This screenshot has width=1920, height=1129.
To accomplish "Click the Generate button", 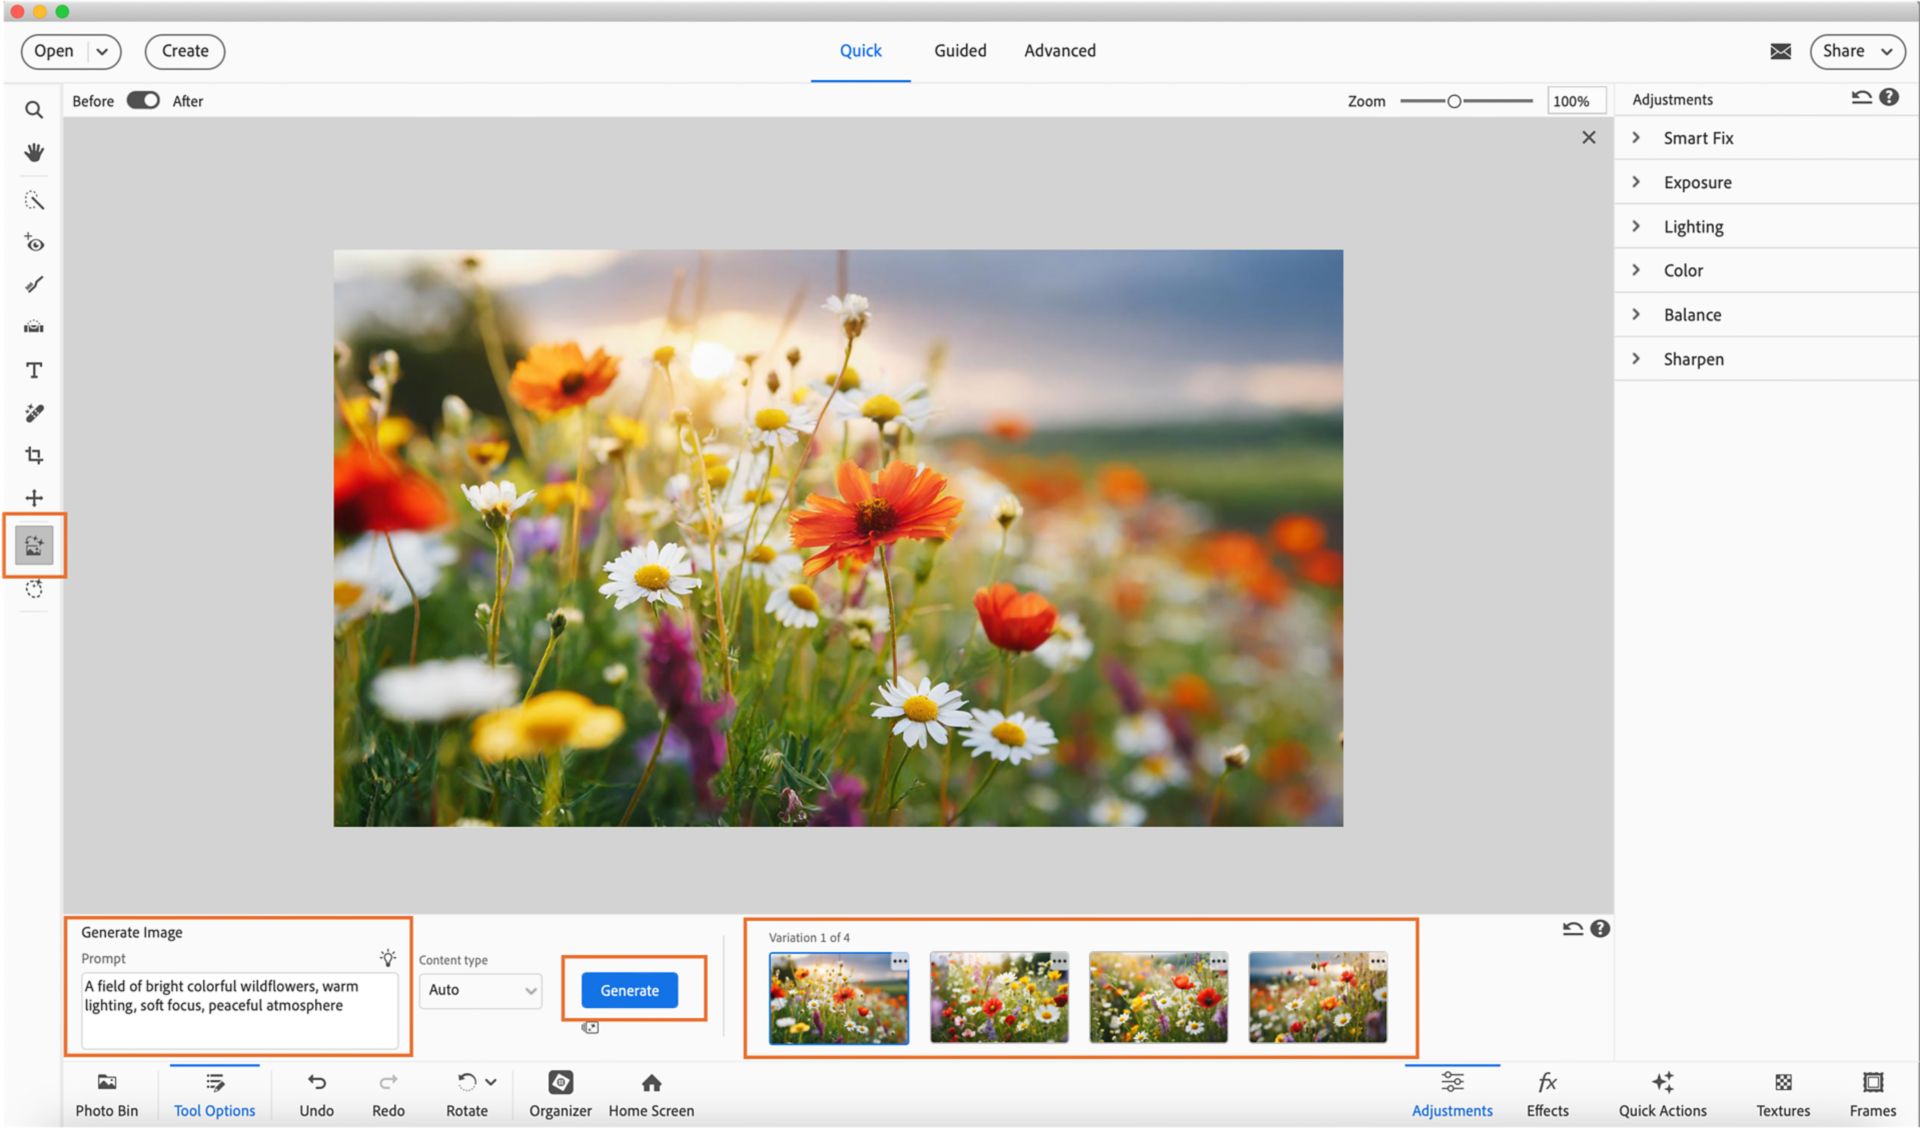I will (x=629, y=990).
